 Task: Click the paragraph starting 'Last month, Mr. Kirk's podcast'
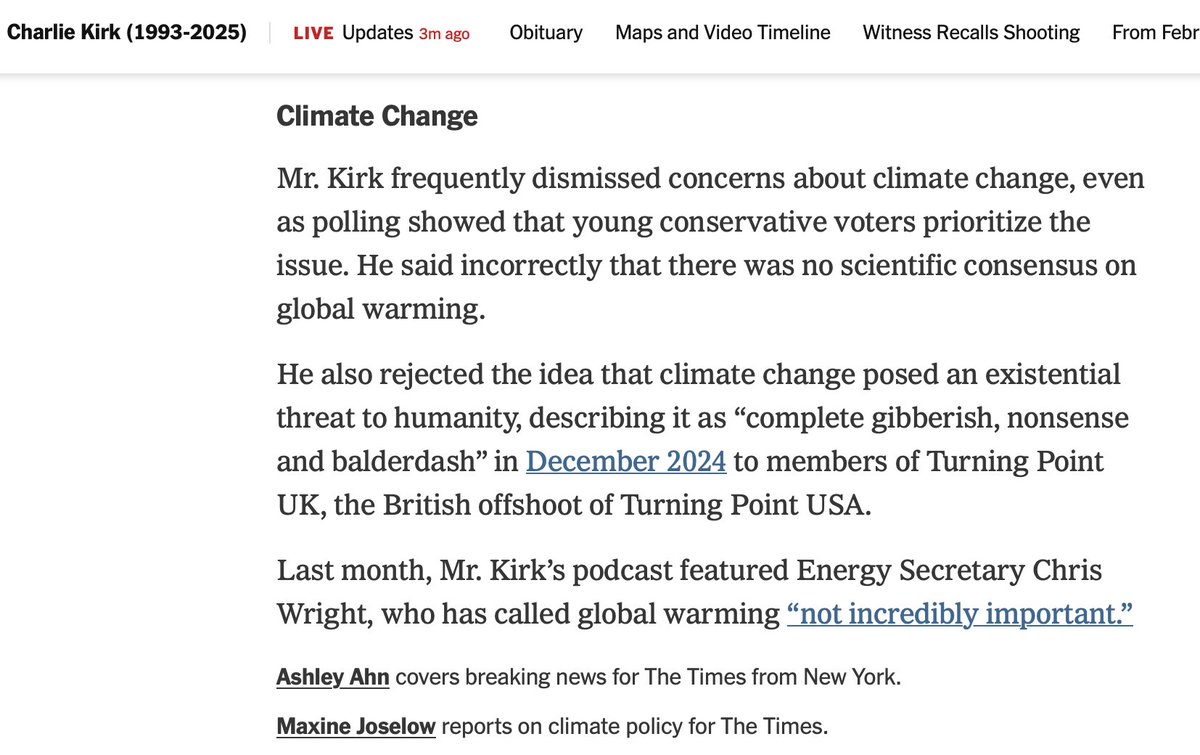point(700,592)
